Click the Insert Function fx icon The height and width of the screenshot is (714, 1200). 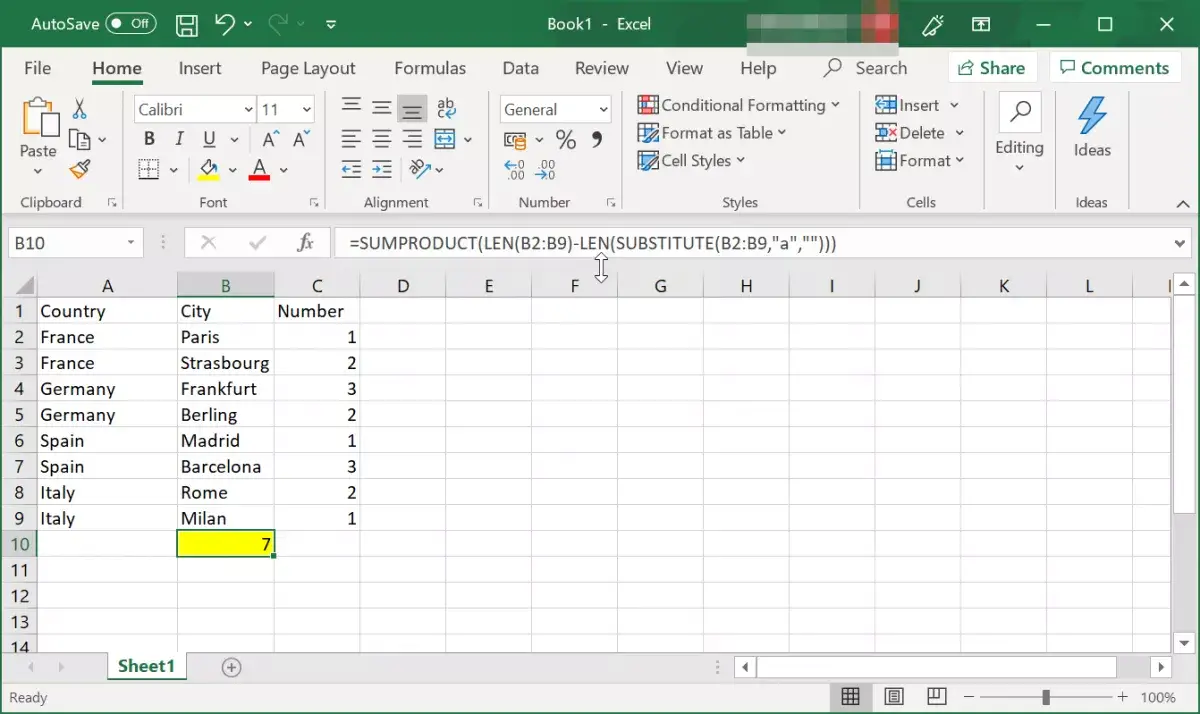point(305,243)
